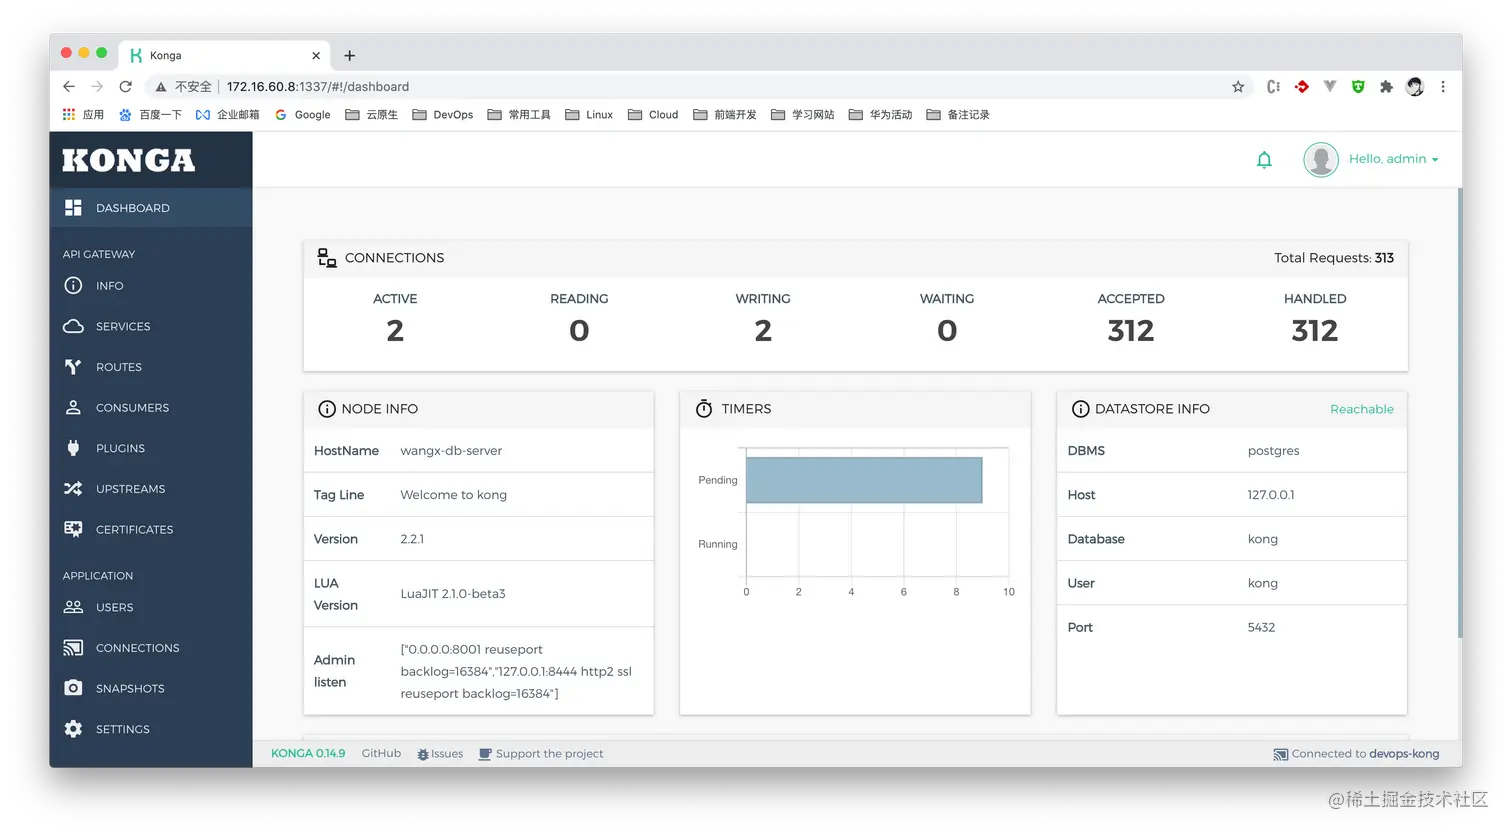Click the Connections cast icon in sidebar
The width and height of the screenshot is (1512, 833).
(73, 648)
